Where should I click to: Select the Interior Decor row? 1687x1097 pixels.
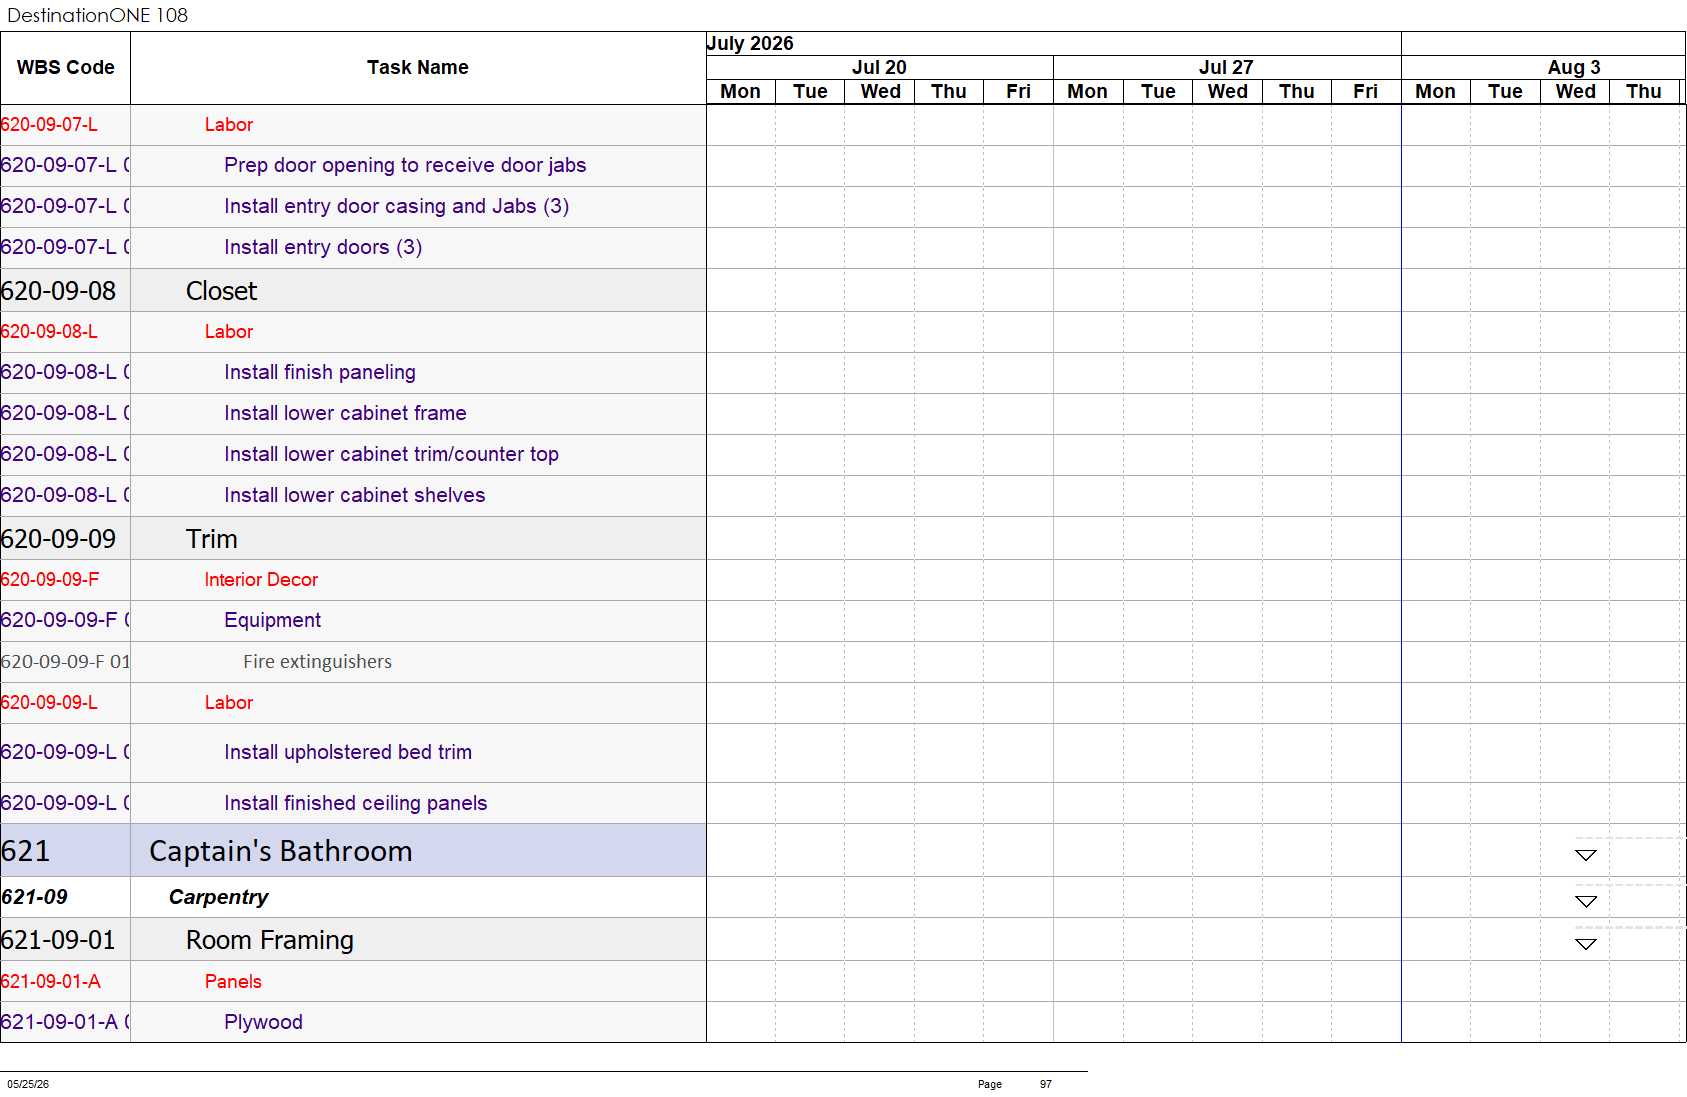353,580
